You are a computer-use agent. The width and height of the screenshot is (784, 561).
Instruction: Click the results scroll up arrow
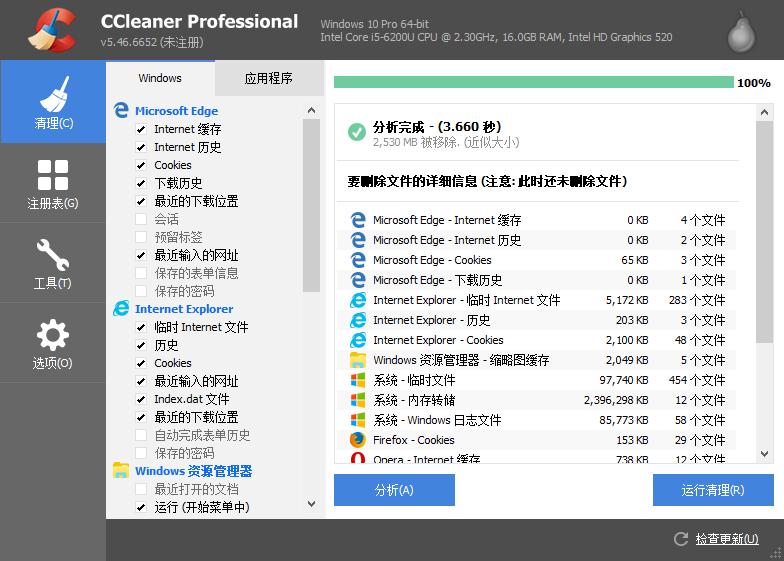tap(764, 112)
